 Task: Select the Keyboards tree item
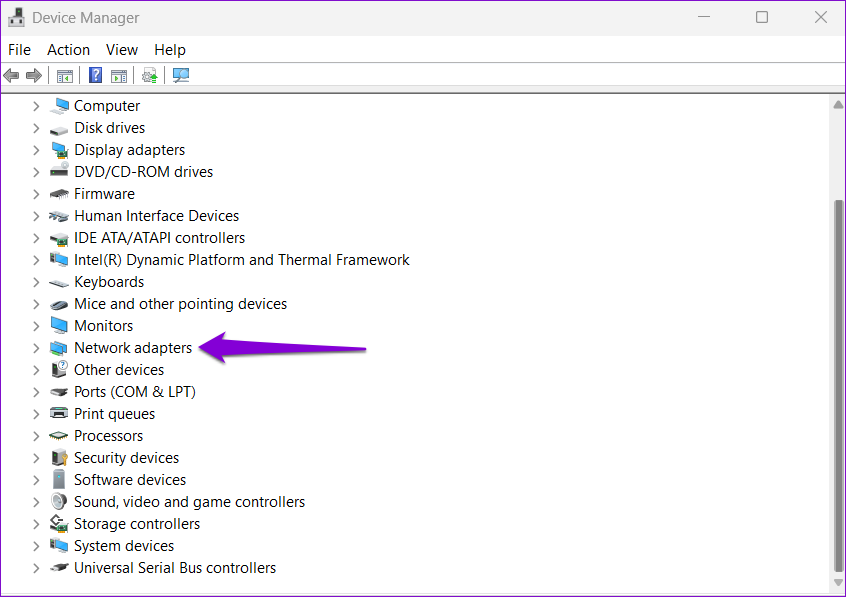click(x=109, y=282)
